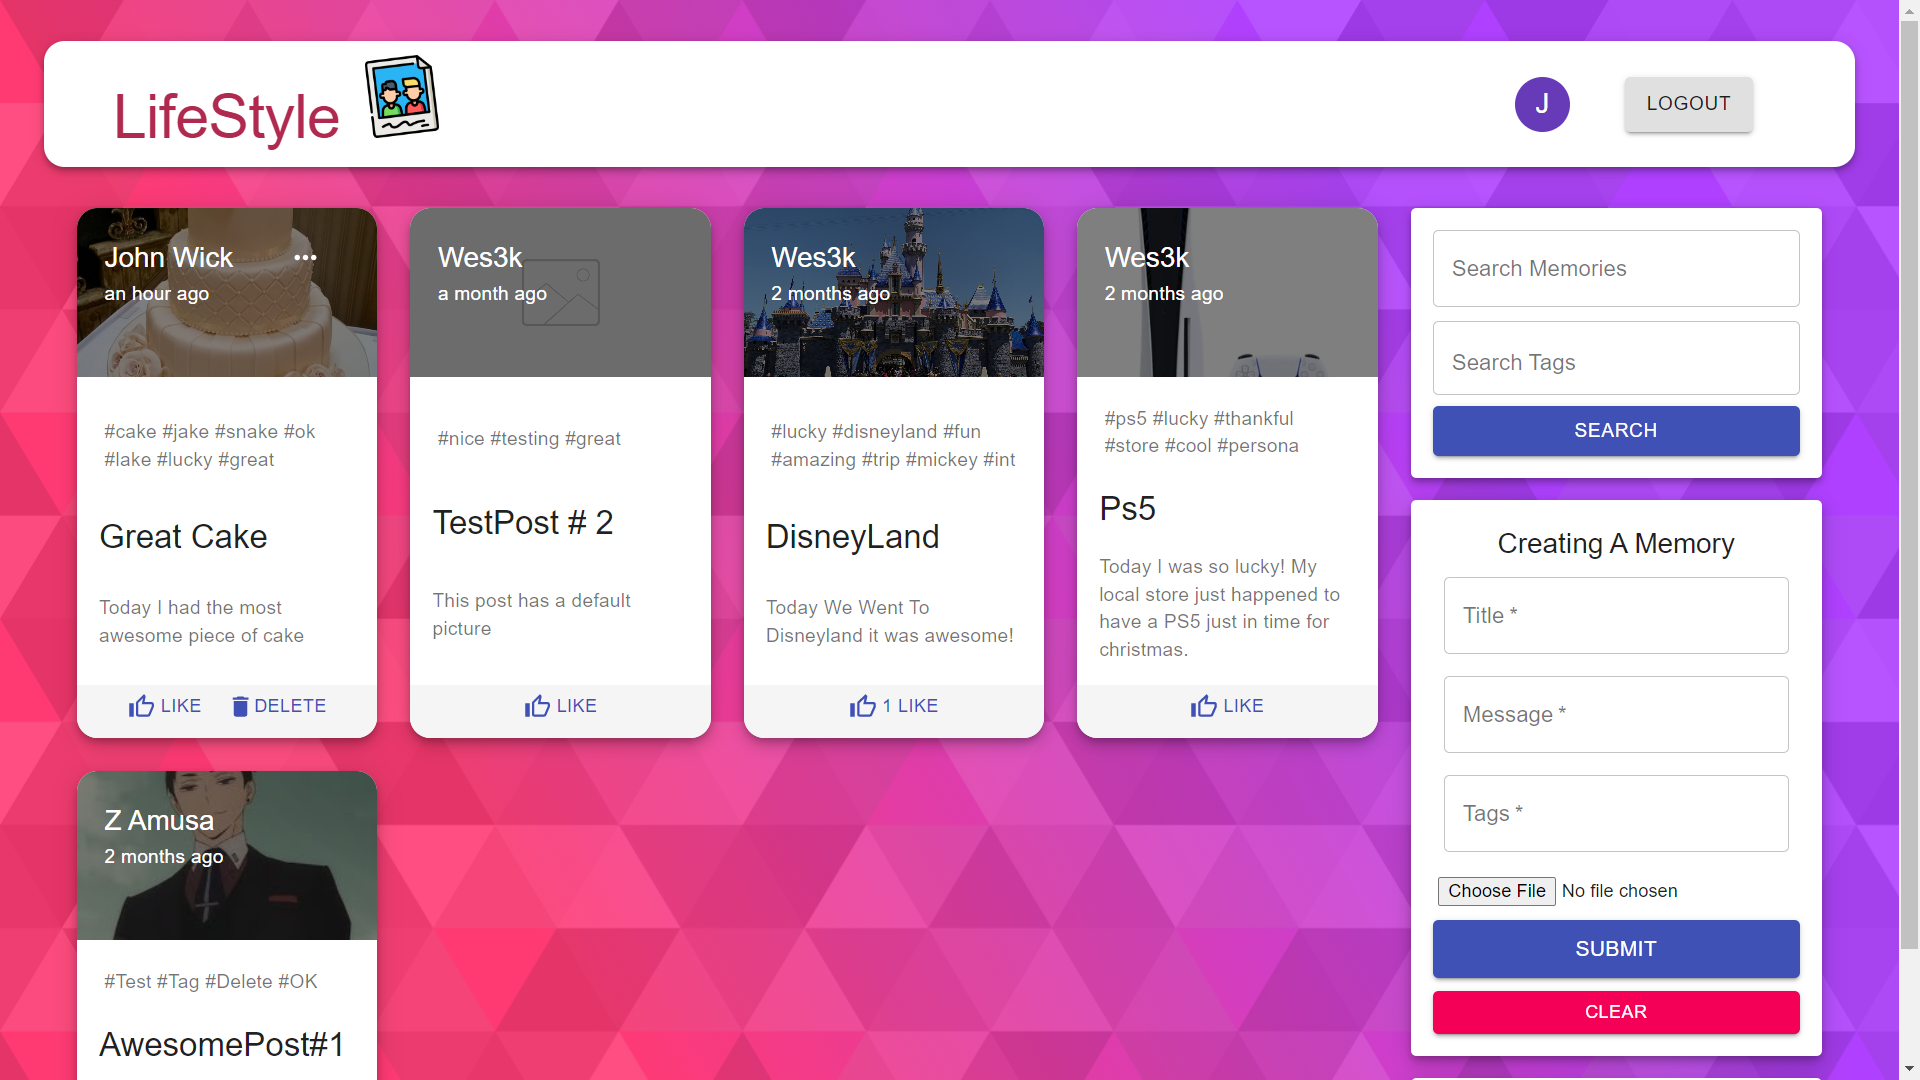The height and width of the screenshot is (1080, 1920).
Task: Click Choose File to upload image
Action: (1496, 891)
